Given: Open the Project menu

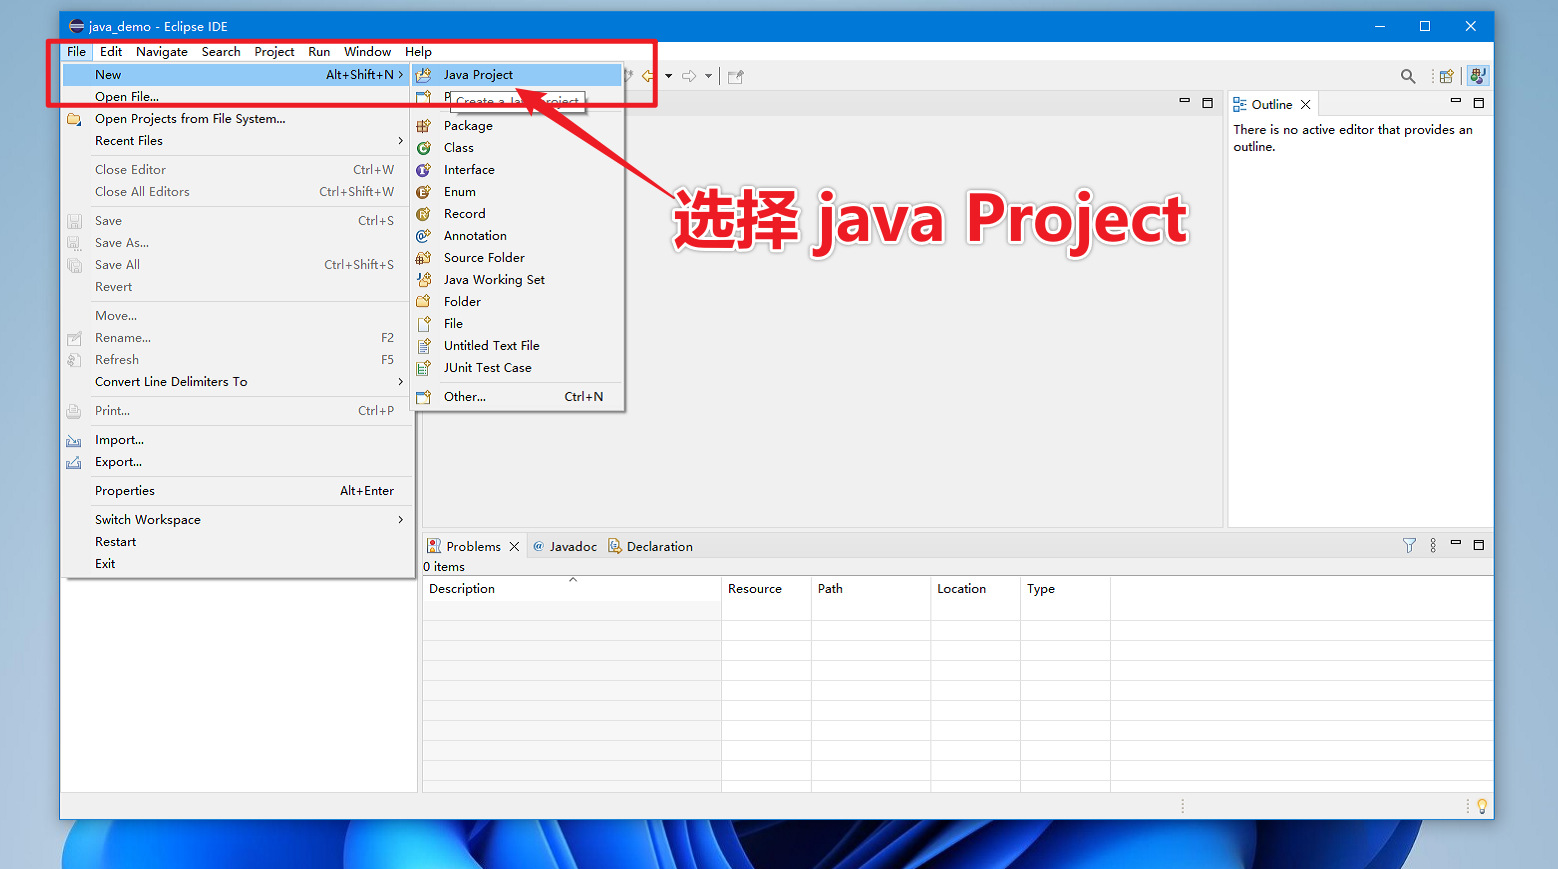Looking at the screenshot, I should 274,52.
